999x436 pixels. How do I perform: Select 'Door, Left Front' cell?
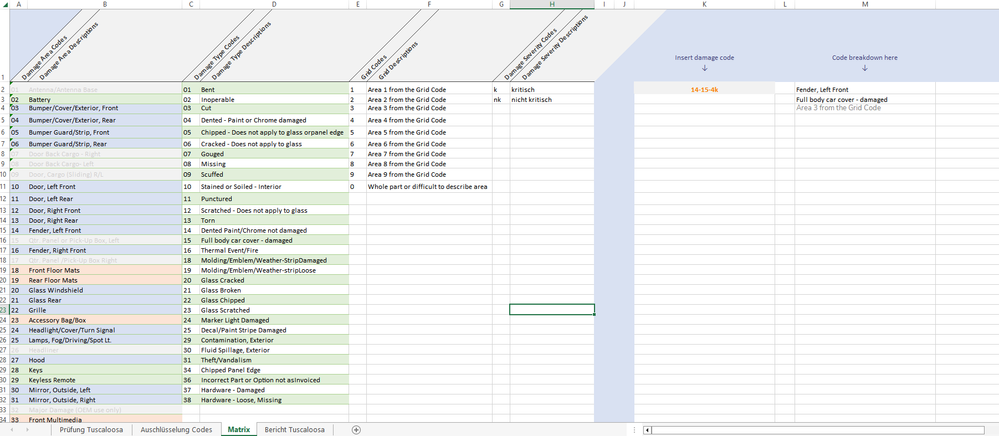pyautogui.click(x=104, y=187)
